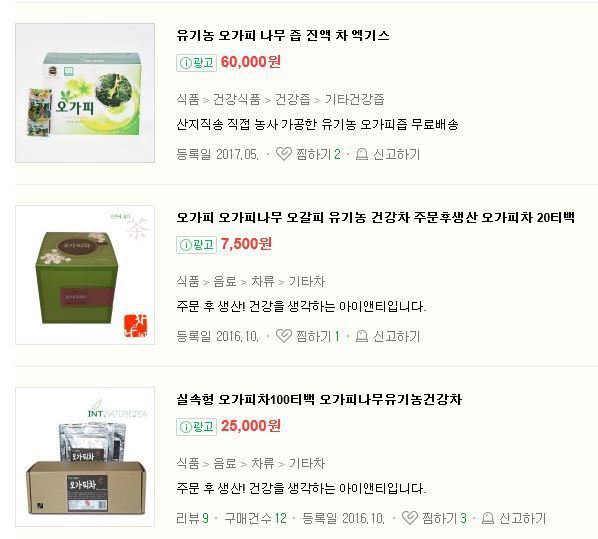
Task: Open the green tea box product thumbnail
Action: [x=85, y=275]
